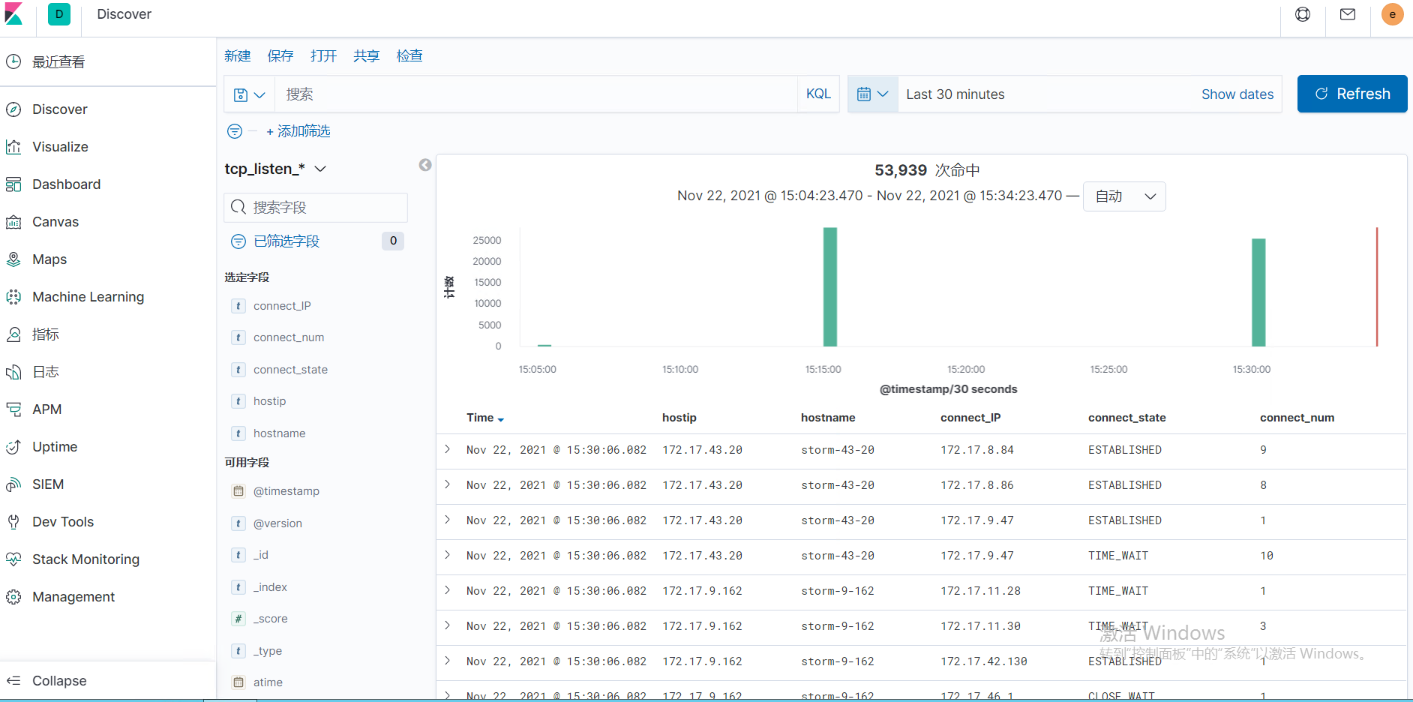Image resolution: width=1413 pixels, height=702 pixels.
Task: Click the SIEM sidebar icon
Action: (14, 484)
